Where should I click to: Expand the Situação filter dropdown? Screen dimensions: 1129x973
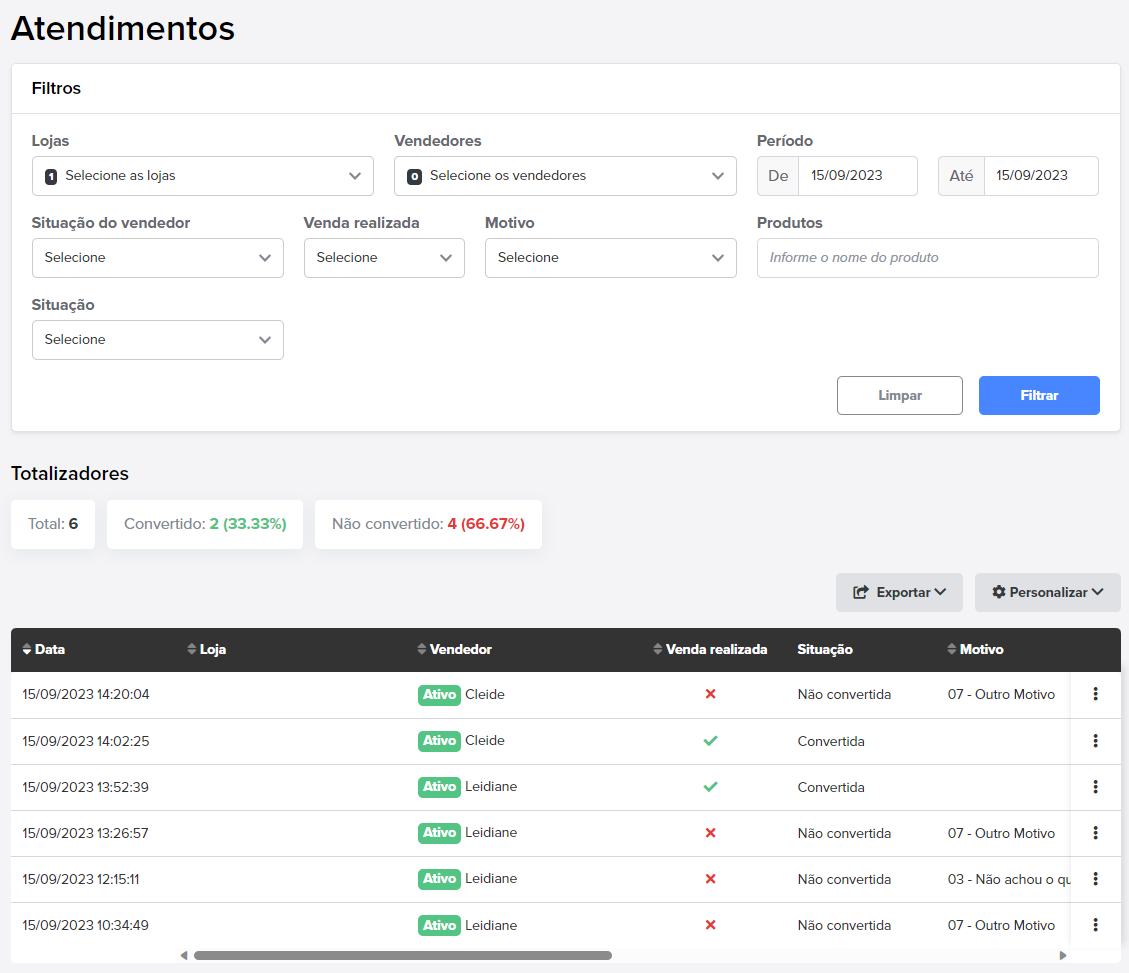pos(158,340)
